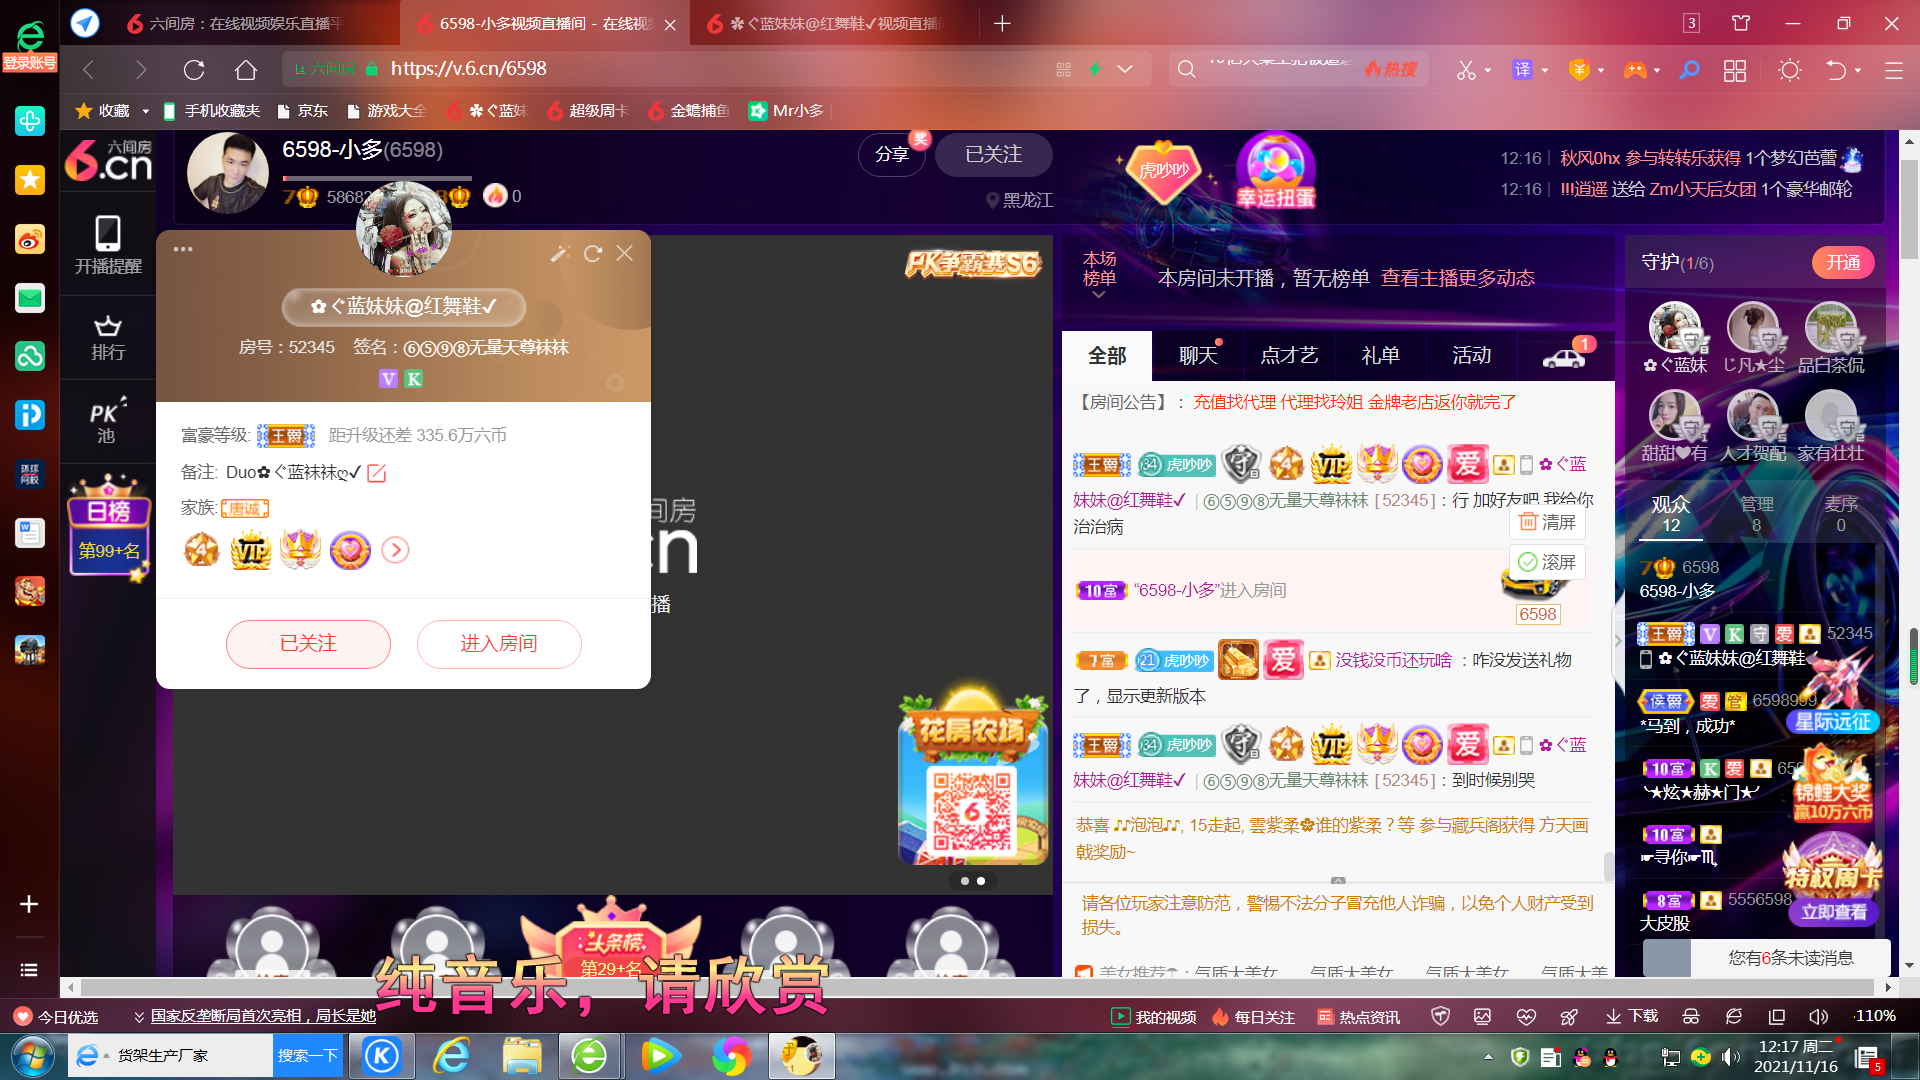Expand the 本场榜单 dropdown arrow
The height and width of the screenshot is (1080, 1920).
click(1099, 295)
